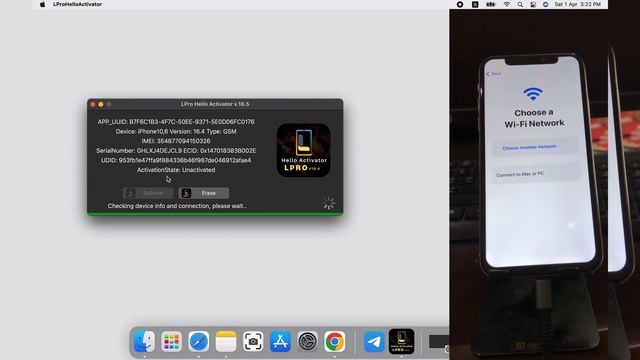This screenshot has width=640, height=360.
Task: Click the Siri icon in the menu bar
Action: click(546, 4)
